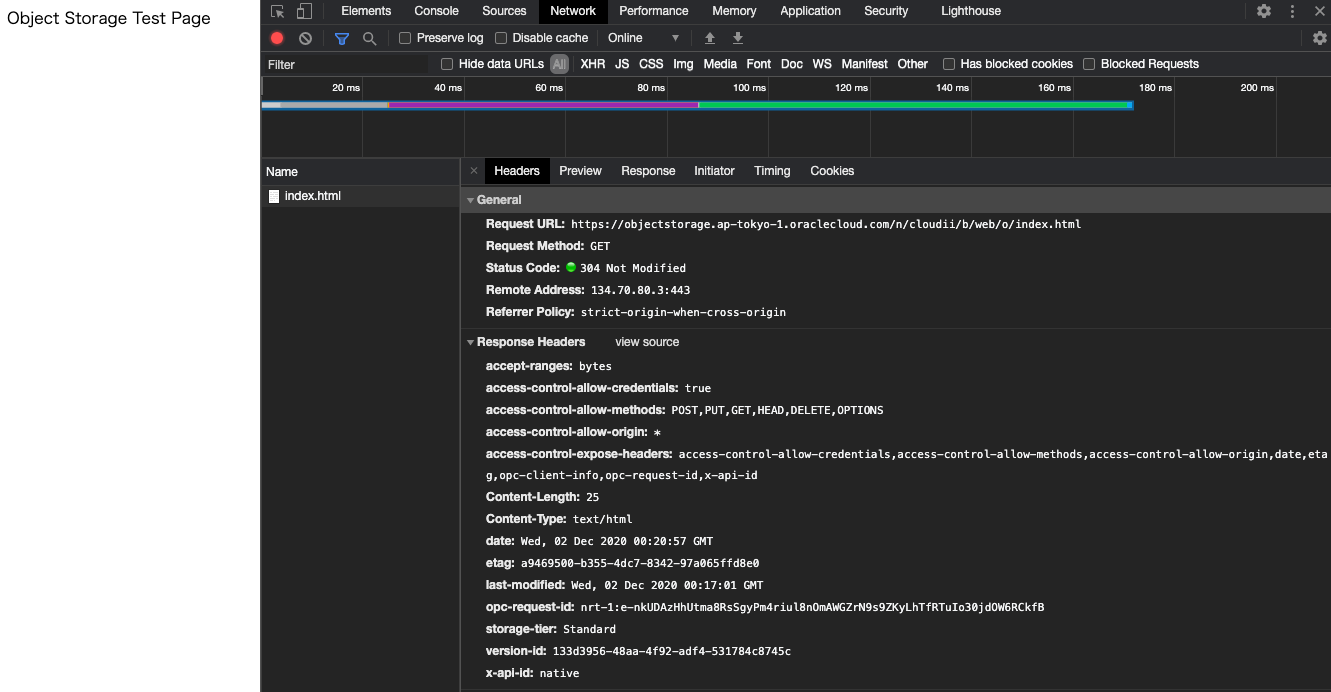Open the Online throttling dropdown
1331x692 pixels.
click(643, 38)
